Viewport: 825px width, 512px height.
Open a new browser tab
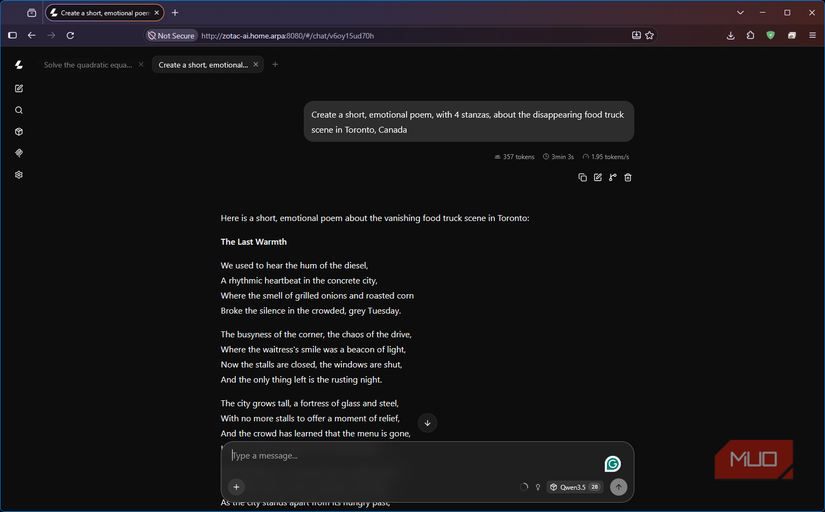tap(175, 13)
